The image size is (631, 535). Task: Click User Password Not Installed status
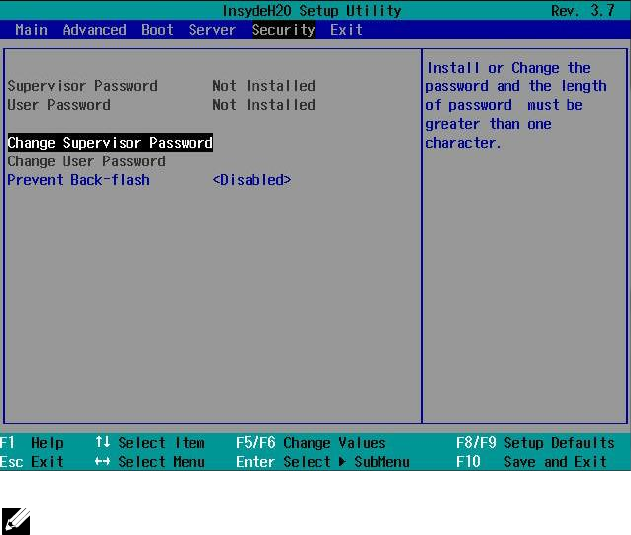264,105
